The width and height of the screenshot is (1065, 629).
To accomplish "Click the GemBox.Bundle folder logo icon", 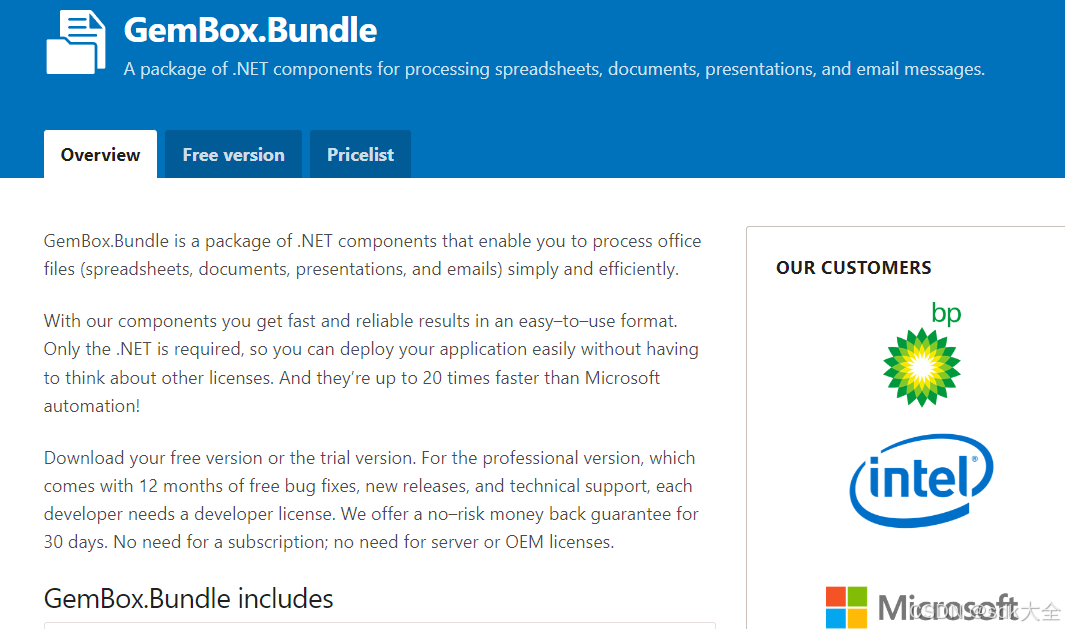I will coord(75,42).
